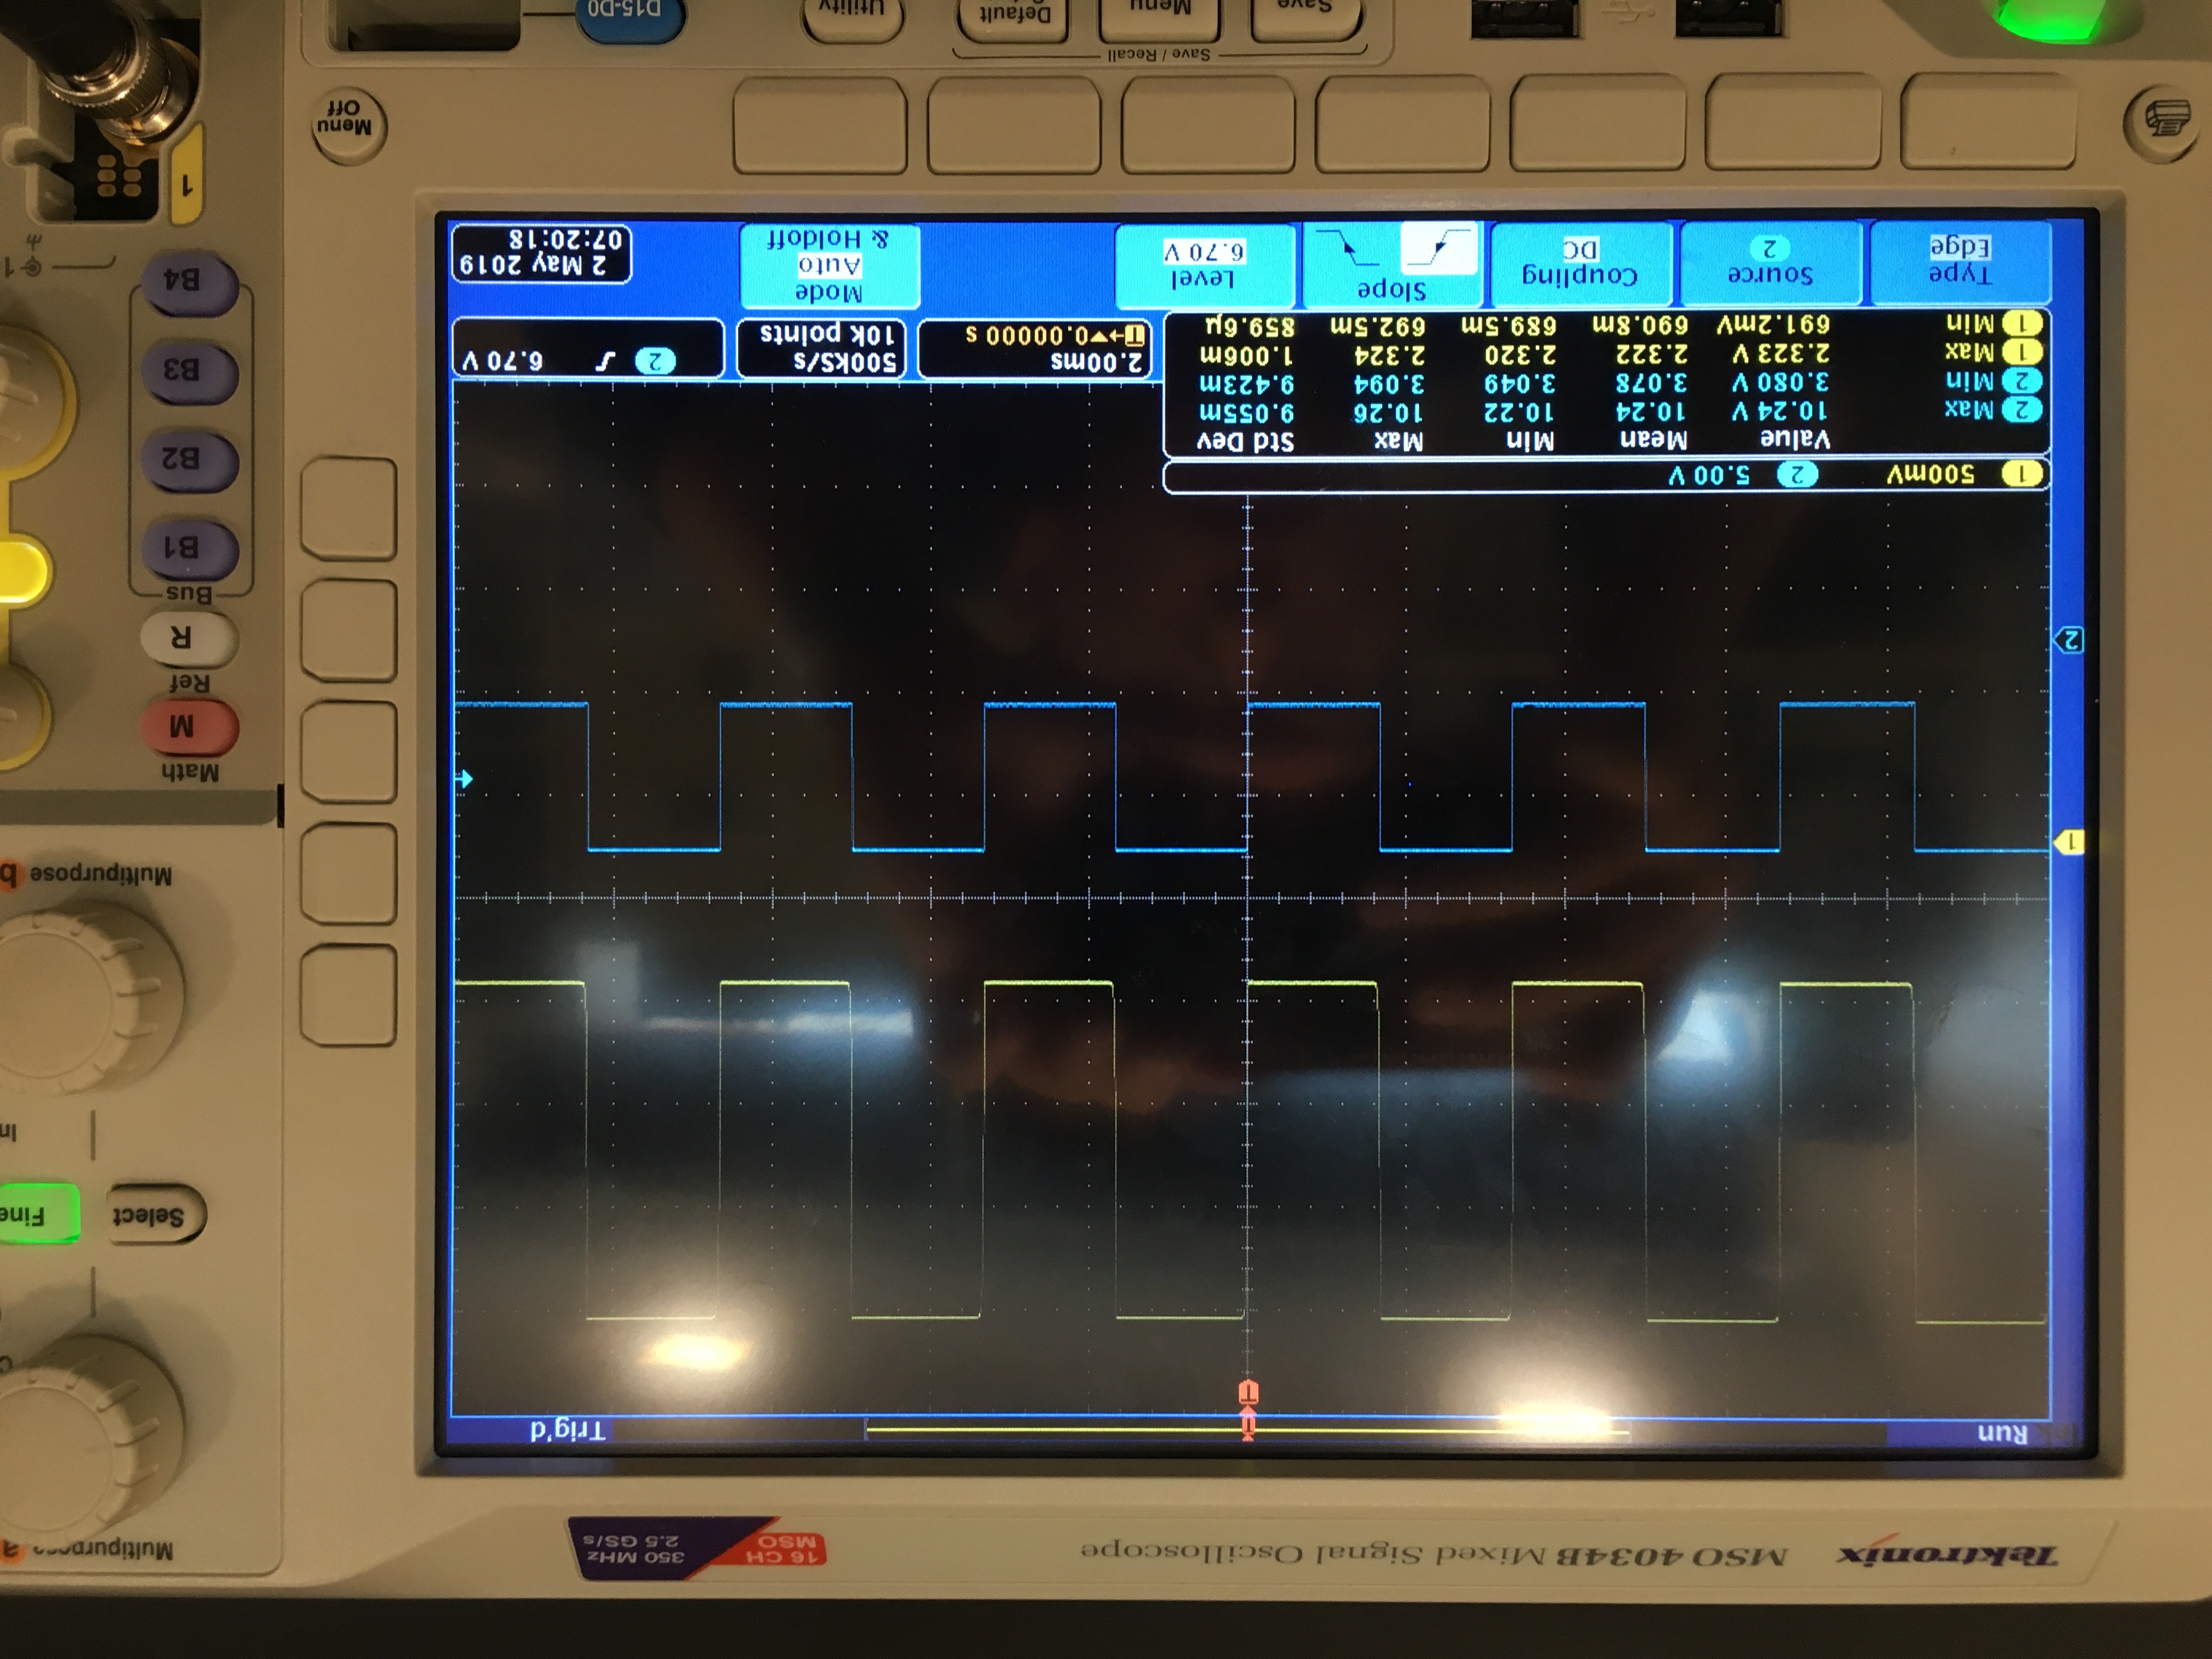Click the 3.080 V Value cell
The width and height of the screenshot is (2212, 1659).
tap(1779, 382)
